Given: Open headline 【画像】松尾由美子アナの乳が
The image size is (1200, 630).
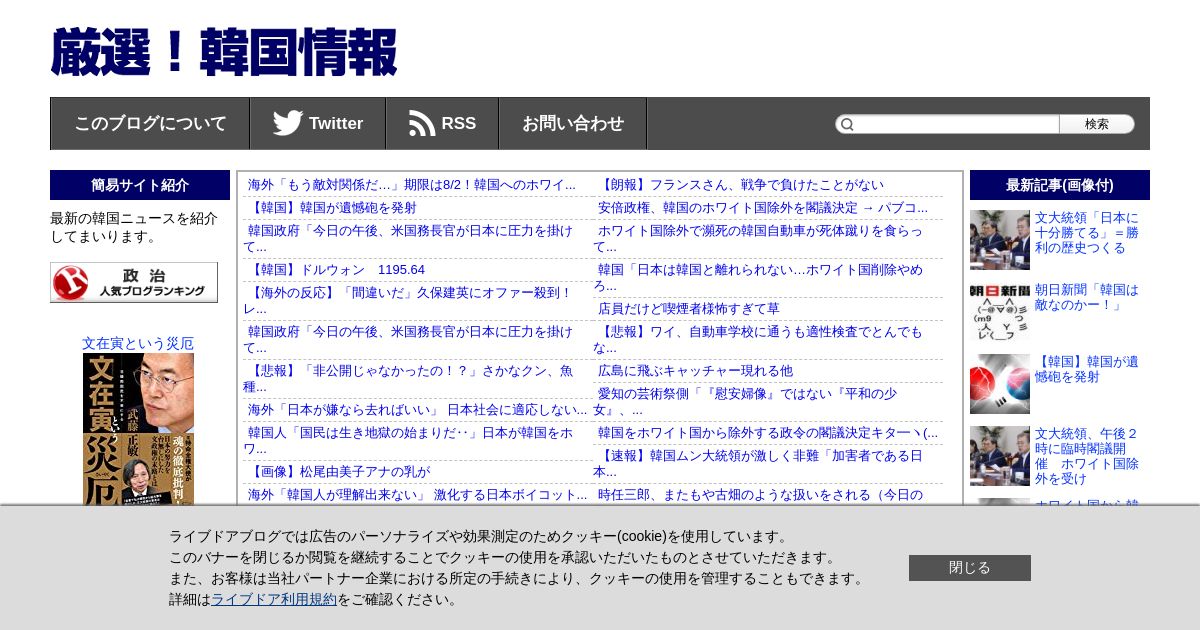Looking at the screenshot, I should click(x=339, y=472).
